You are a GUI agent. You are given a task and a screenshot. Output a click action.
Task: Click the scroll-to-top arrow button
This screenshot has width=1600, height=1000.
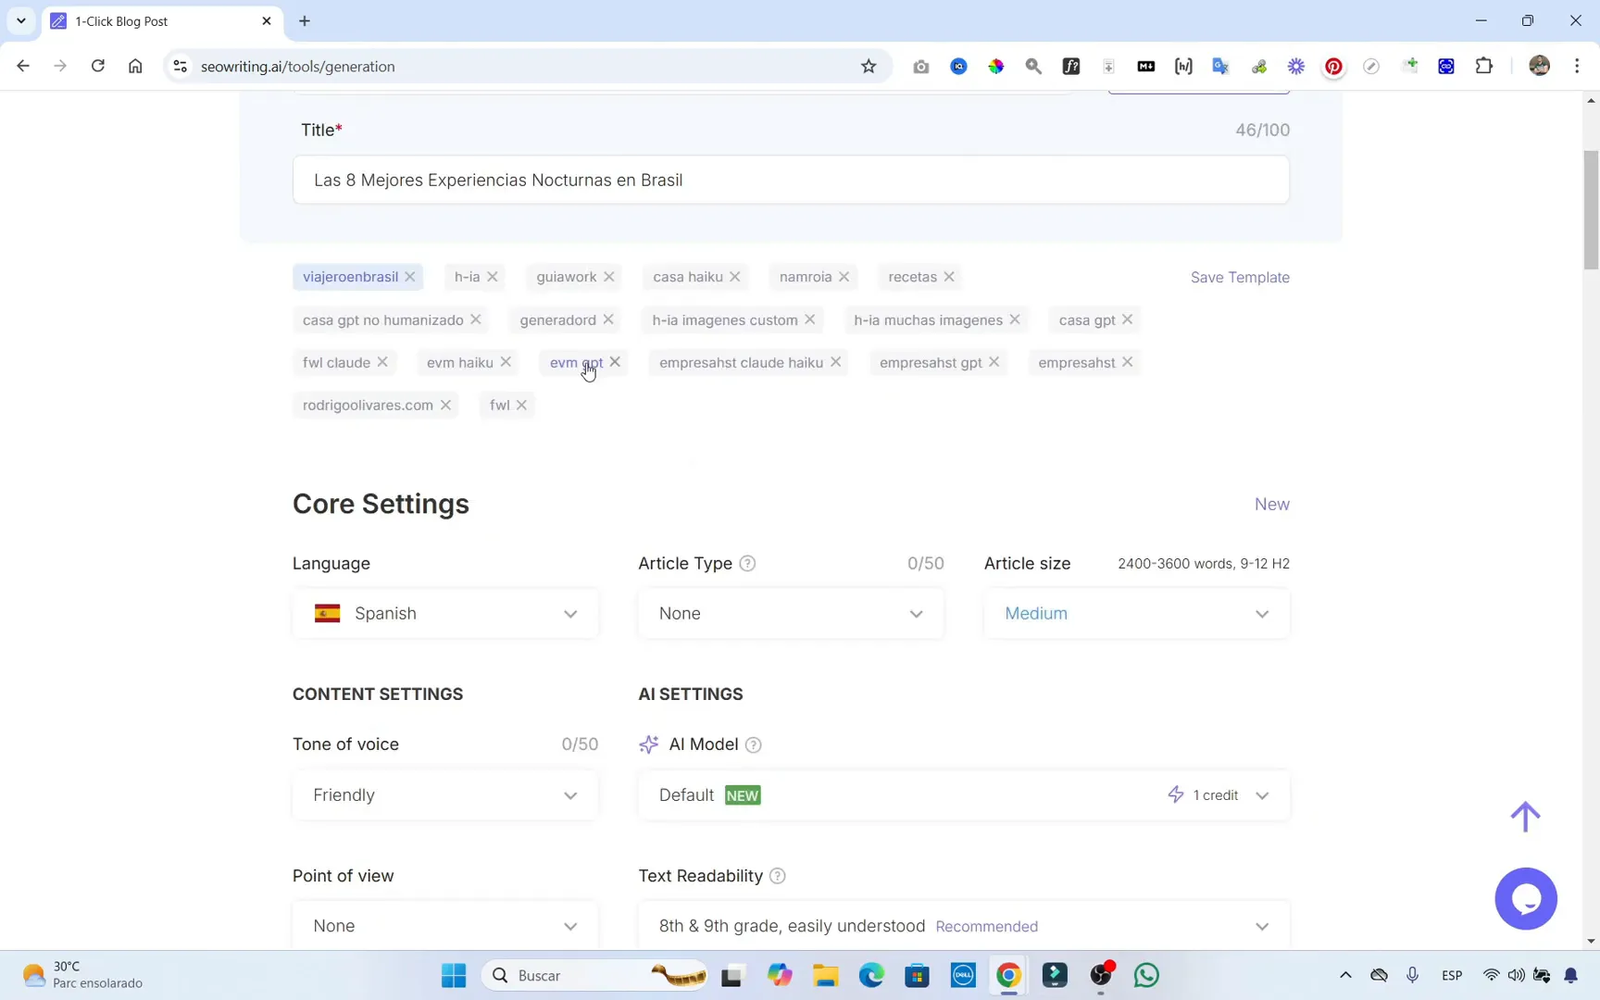click(x=1525, y=816)
